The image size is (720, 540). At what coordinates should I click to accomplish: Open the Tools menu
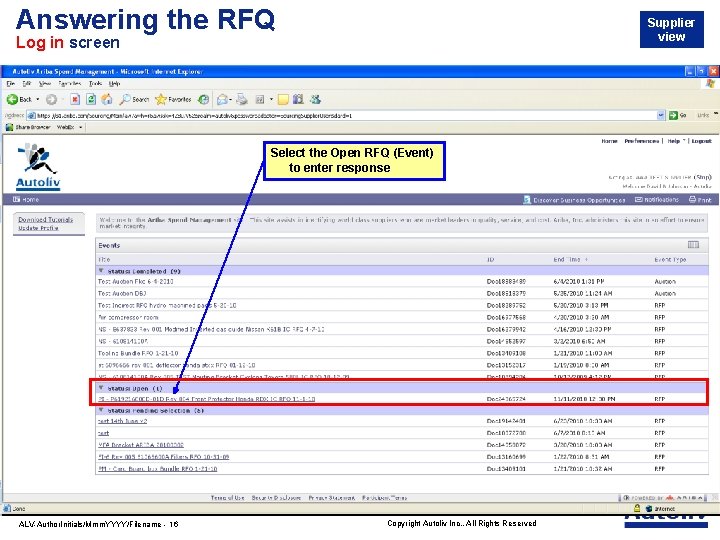(96, 84)
